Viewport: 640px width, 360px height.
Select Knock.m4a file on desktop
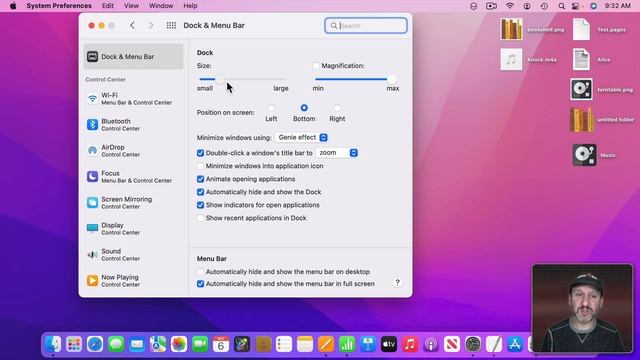tap(529, 60)
